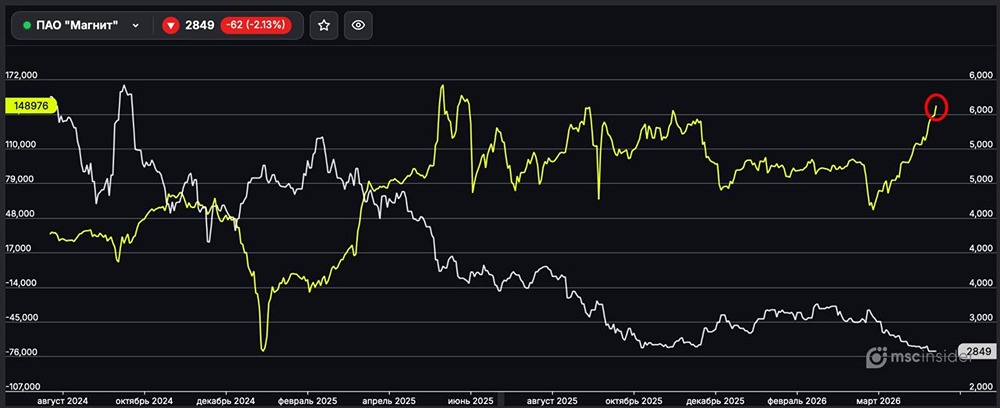
Task: Click the -107,000 axis label
Action: point(22,387)
